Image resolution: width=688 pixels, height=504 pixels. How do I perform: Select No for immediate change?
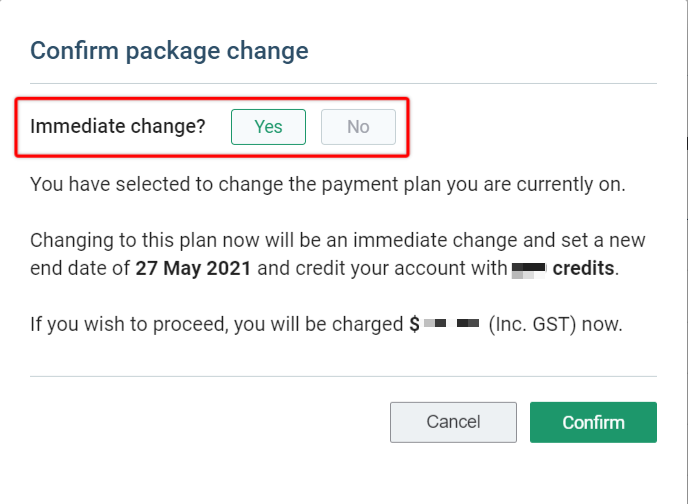tap(358, 127)
